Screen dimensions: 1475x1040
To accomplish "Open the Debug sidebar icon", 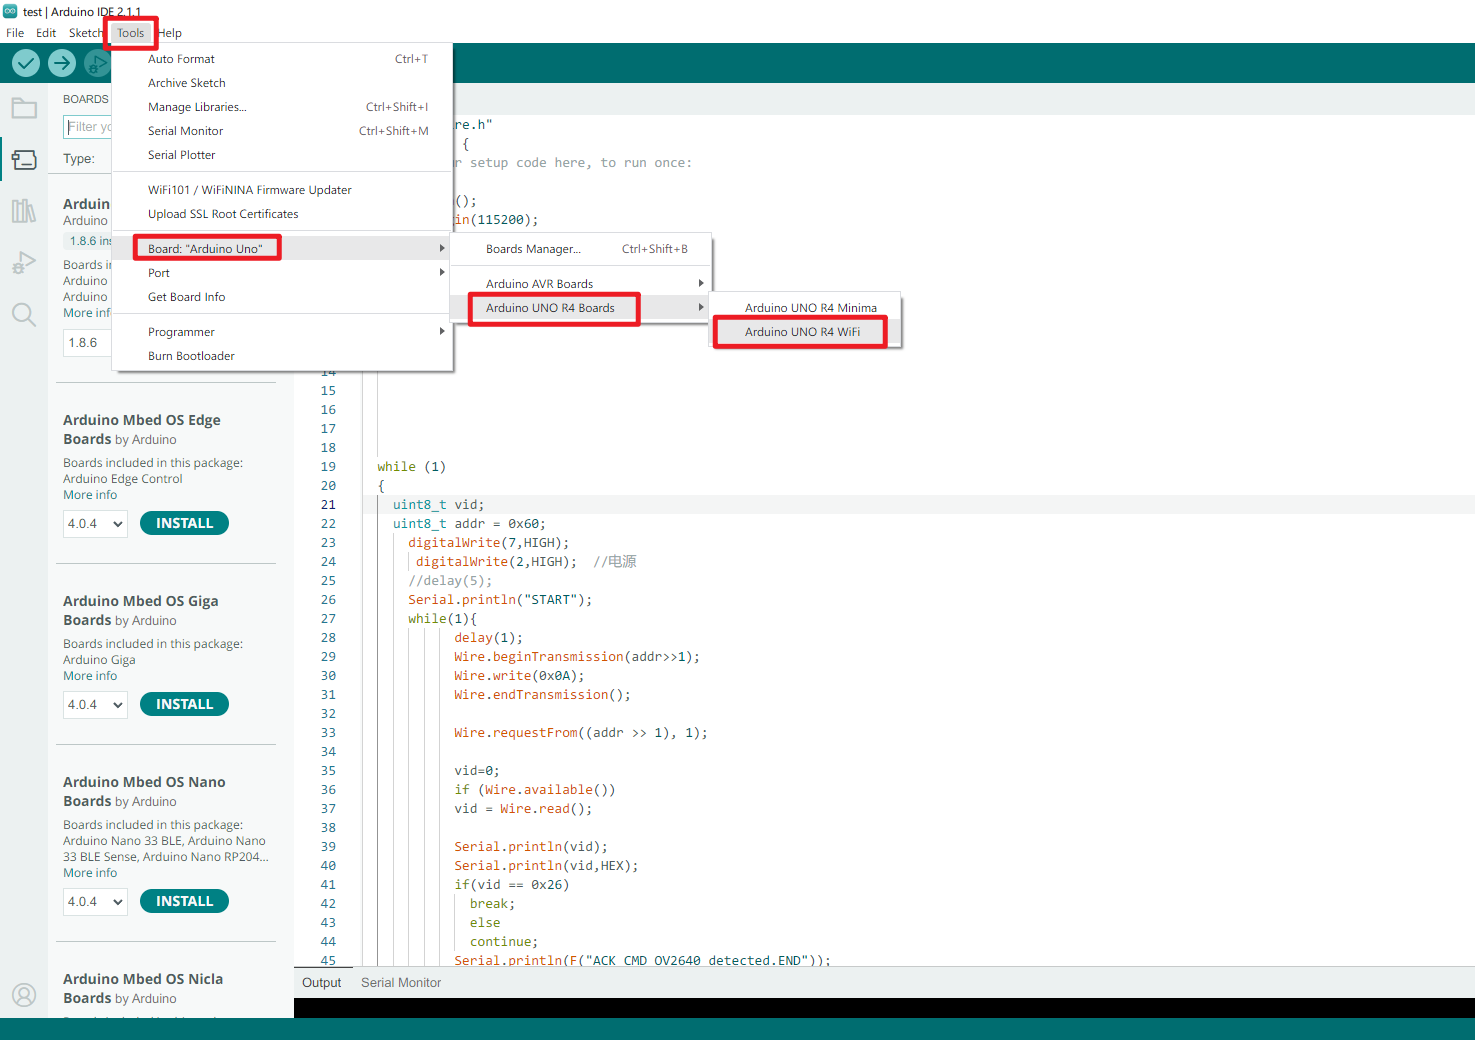I will click(24, 263).
